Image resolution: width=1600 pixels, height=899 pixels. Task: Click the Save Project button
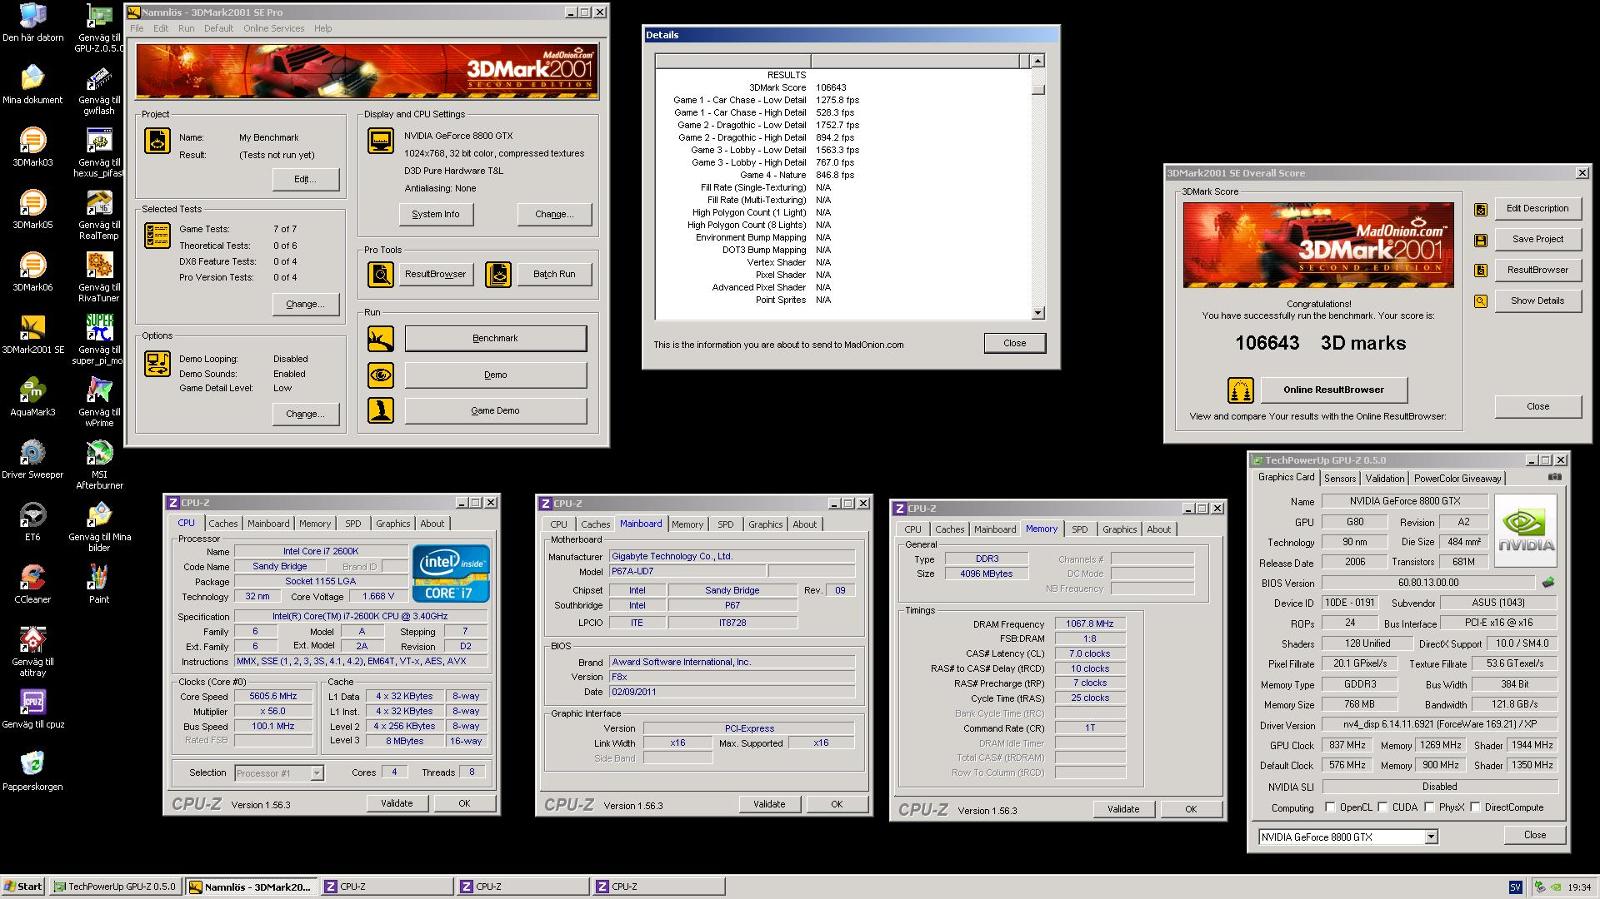[x=1538, y=240]
